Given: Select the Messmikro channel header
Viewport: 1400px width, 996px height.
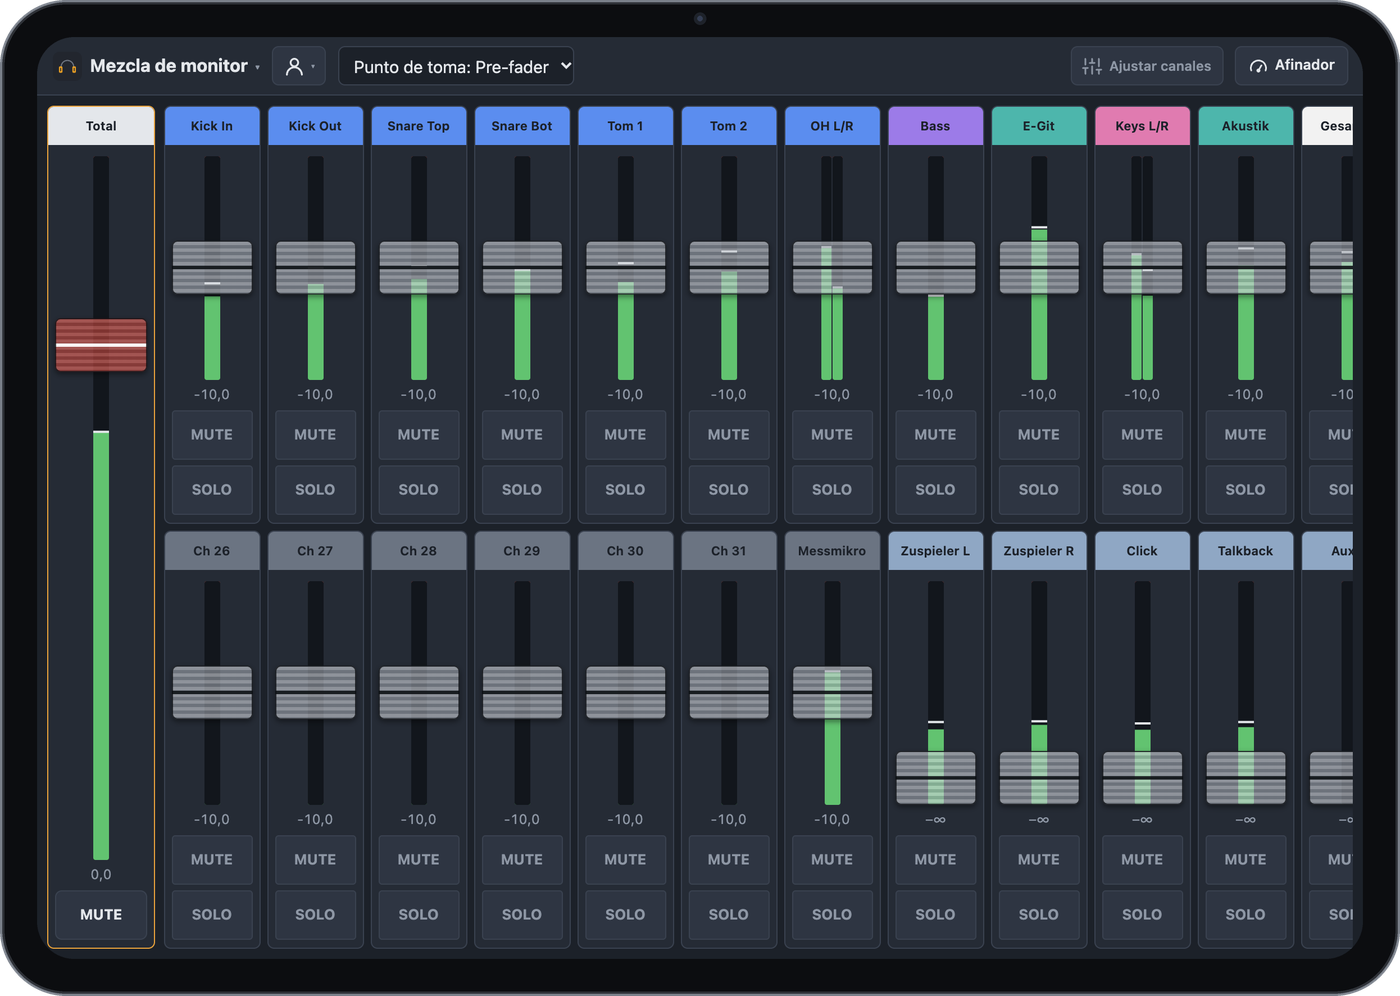Looking at the screenshot, I should tap(832, 551).
